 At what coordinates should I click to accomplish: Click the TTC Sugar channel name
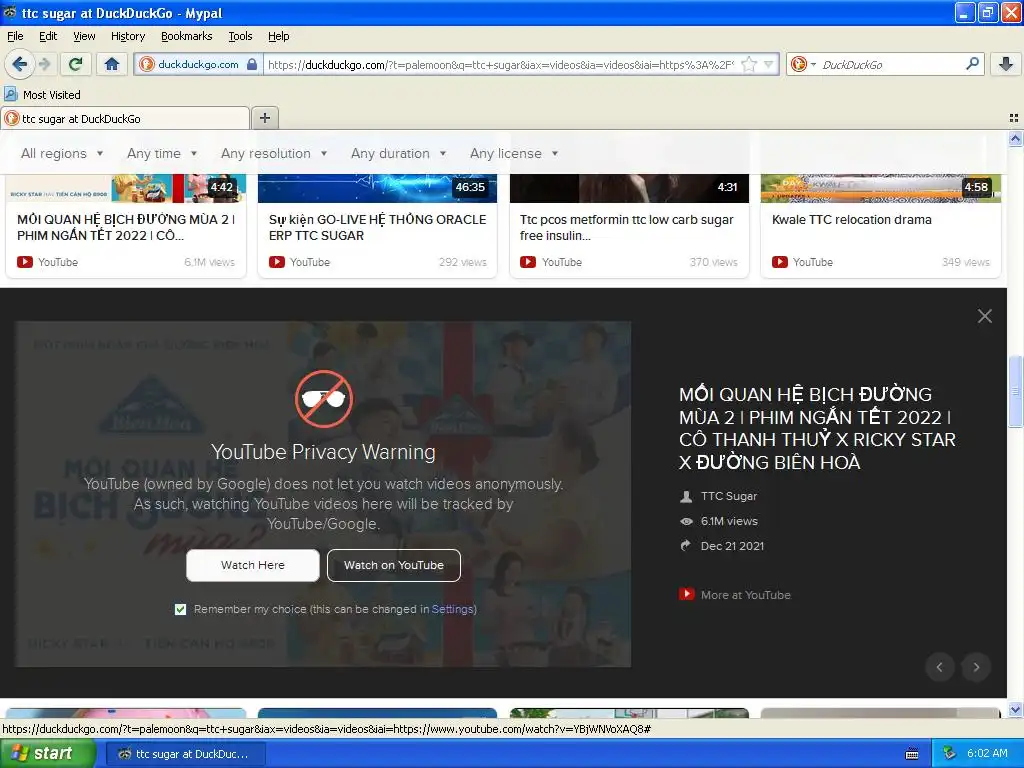[729, 496]
